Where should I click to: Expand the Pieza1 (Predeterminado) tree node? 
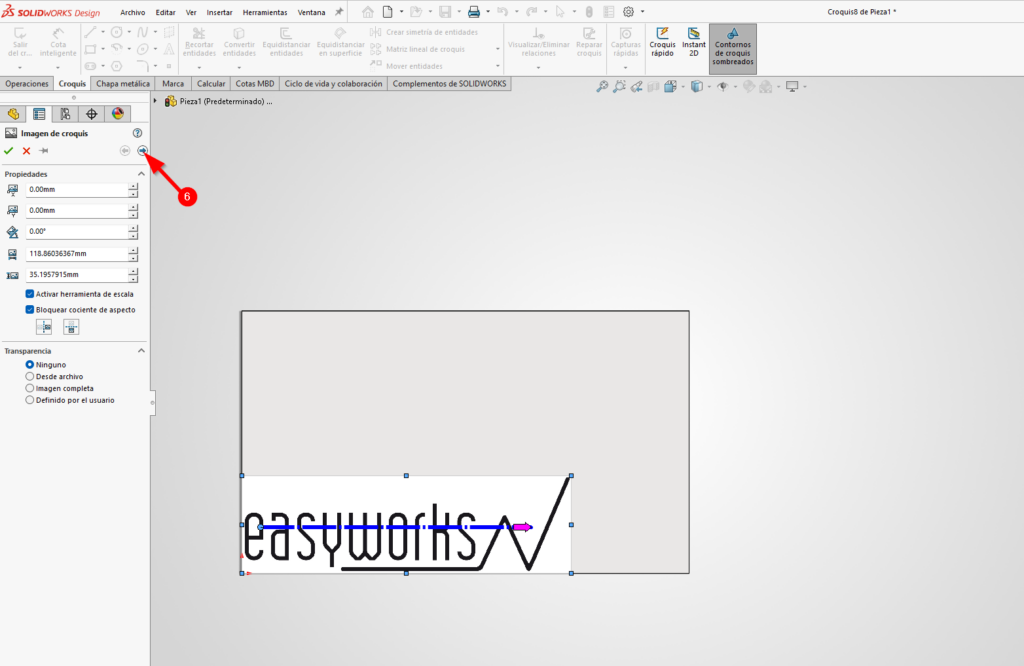point(155,101)
